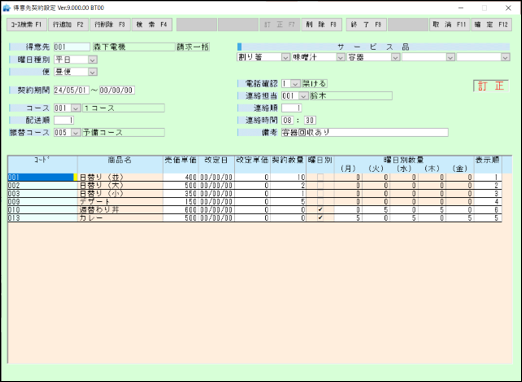Expand the 容器 service item dropdown

point(395,57)
